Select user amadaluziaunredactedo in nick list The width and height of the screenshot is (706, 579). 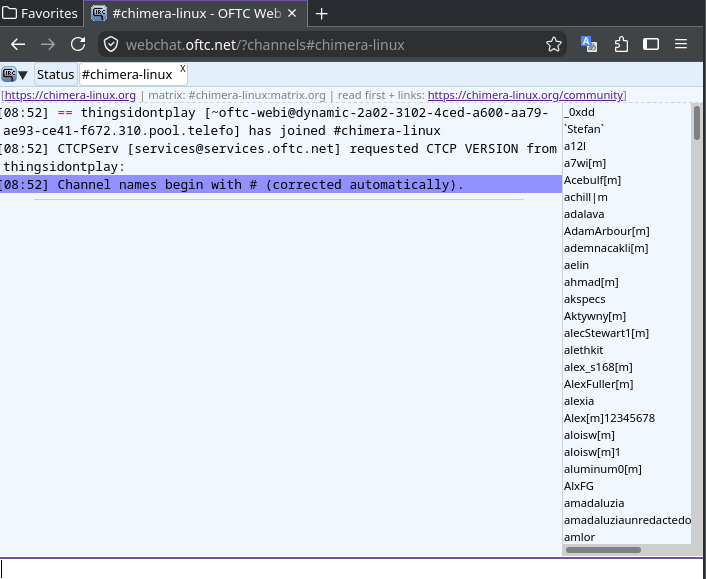[627, 520]
